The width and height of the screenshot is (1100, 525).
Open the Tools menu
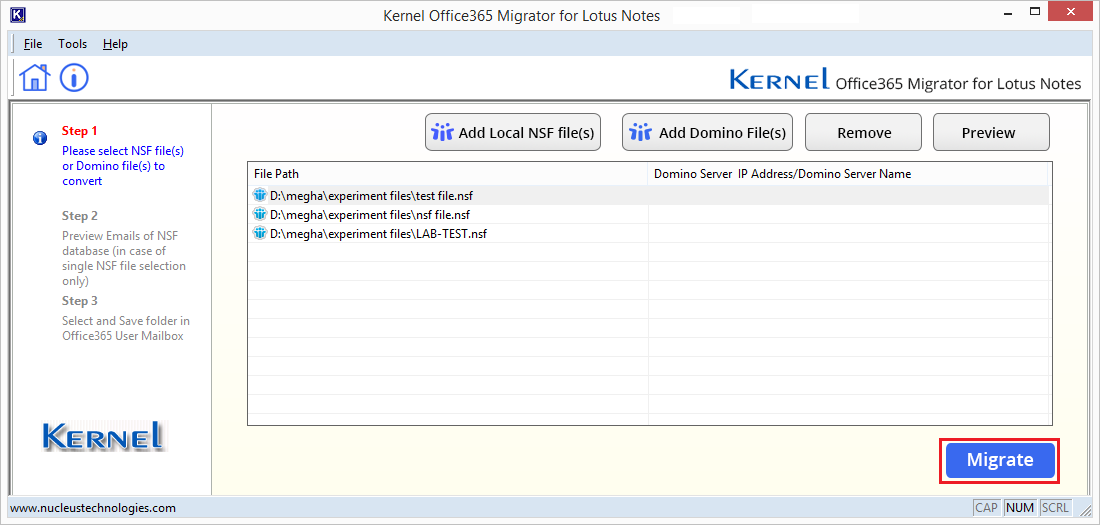73,44
